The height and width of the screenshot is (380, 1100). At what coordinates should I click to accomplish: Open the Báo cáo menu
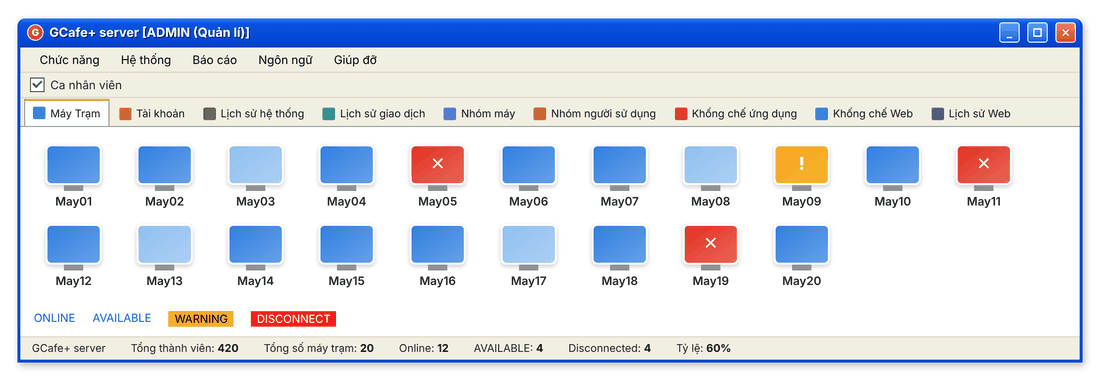[215, 60]
